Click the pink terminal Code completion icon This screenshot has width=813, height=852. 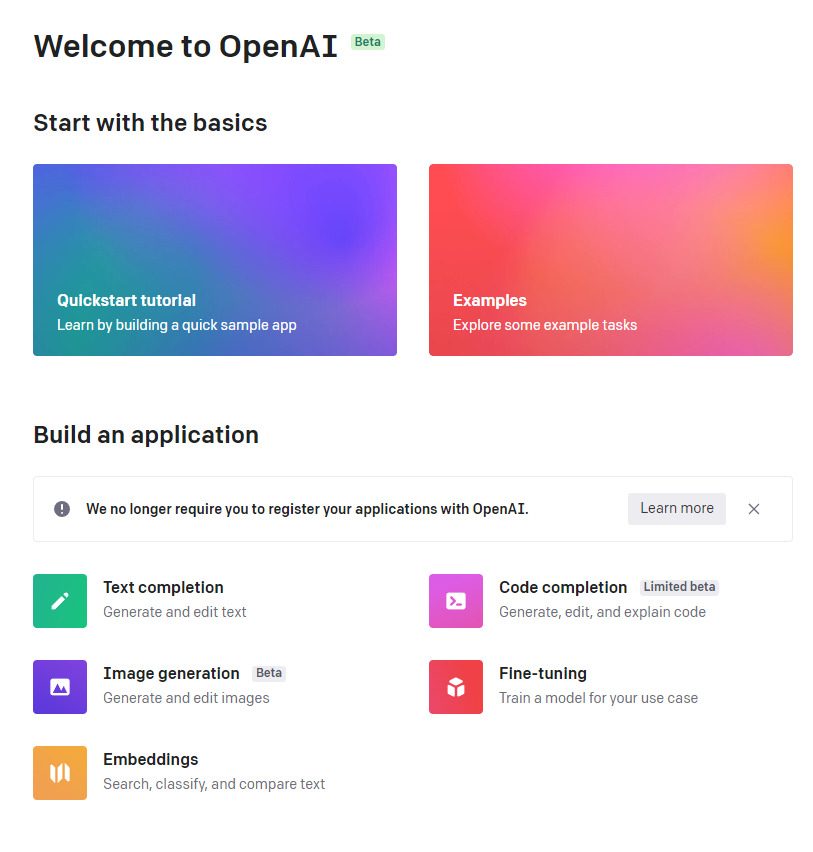click(455, 600)
